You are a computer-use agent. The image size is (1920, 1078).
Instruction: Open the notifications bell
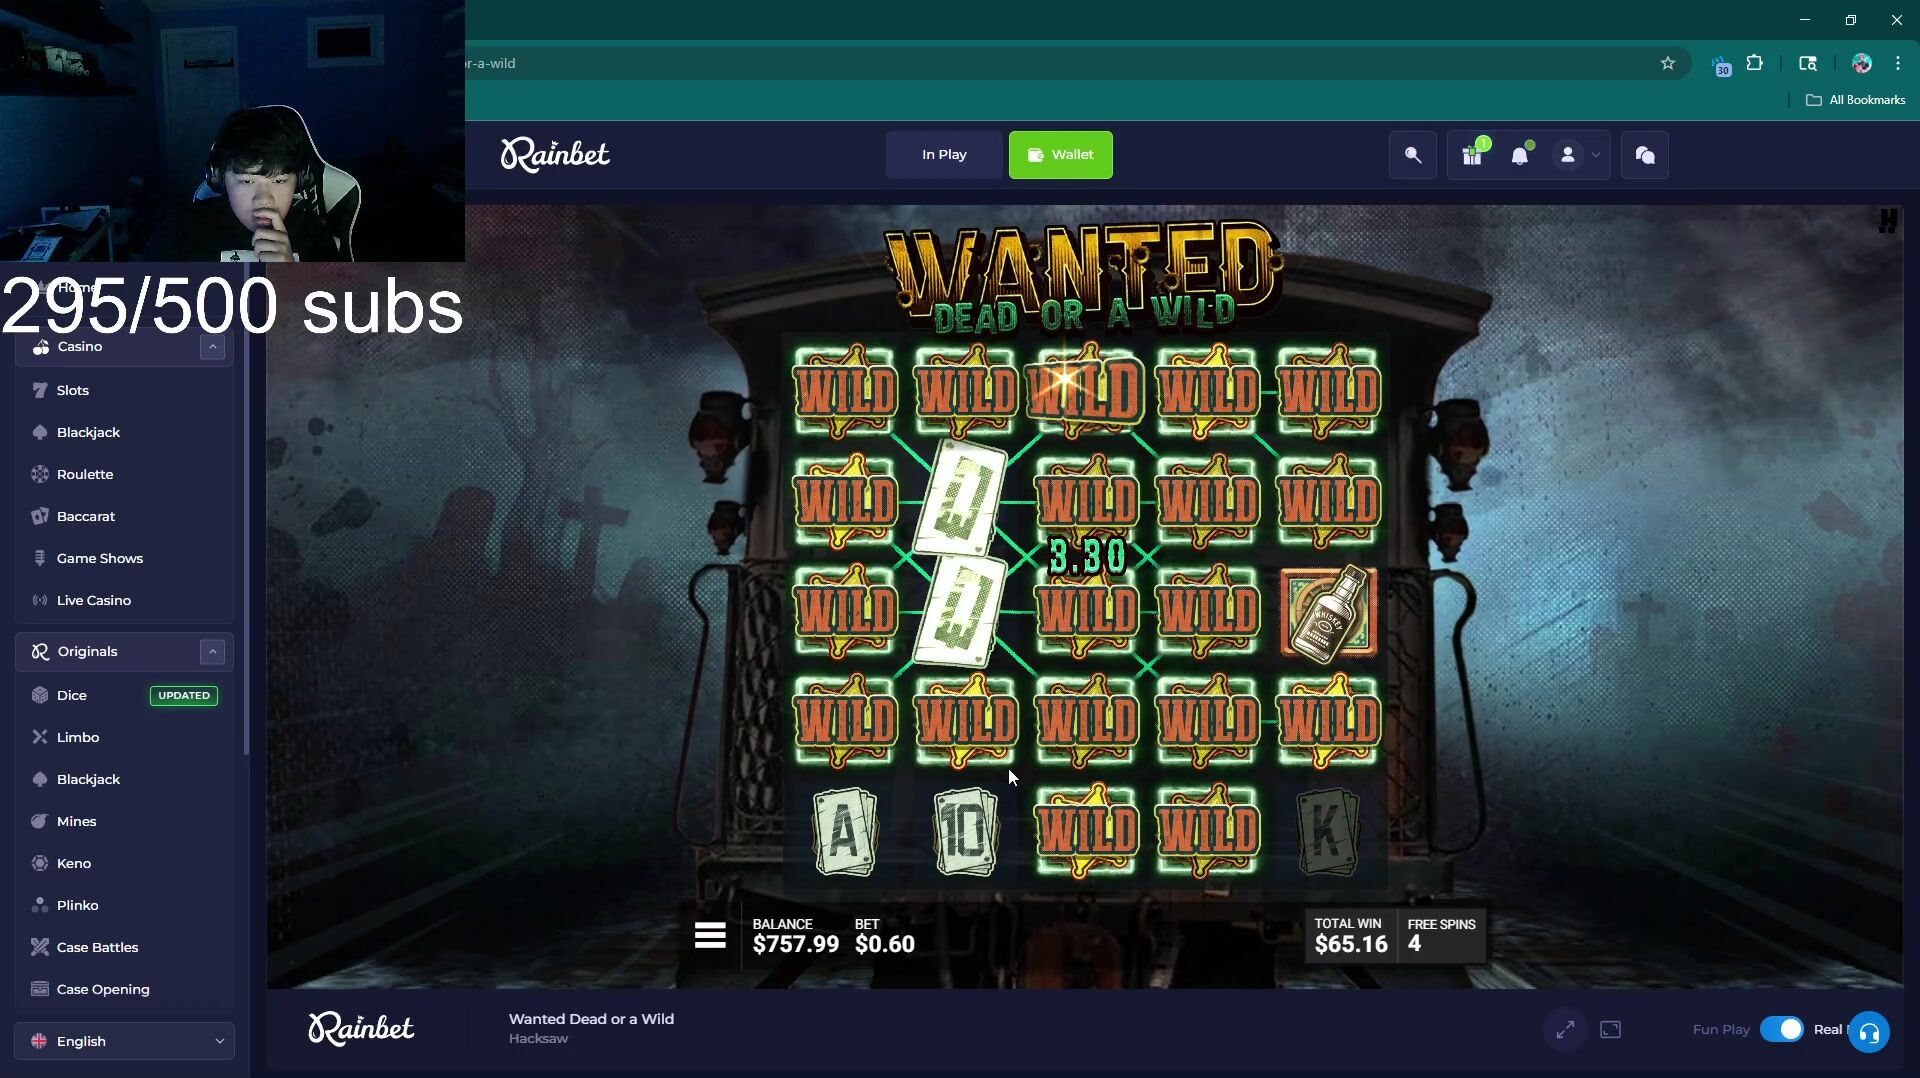pyautogui.click(x=1520, y=155)
